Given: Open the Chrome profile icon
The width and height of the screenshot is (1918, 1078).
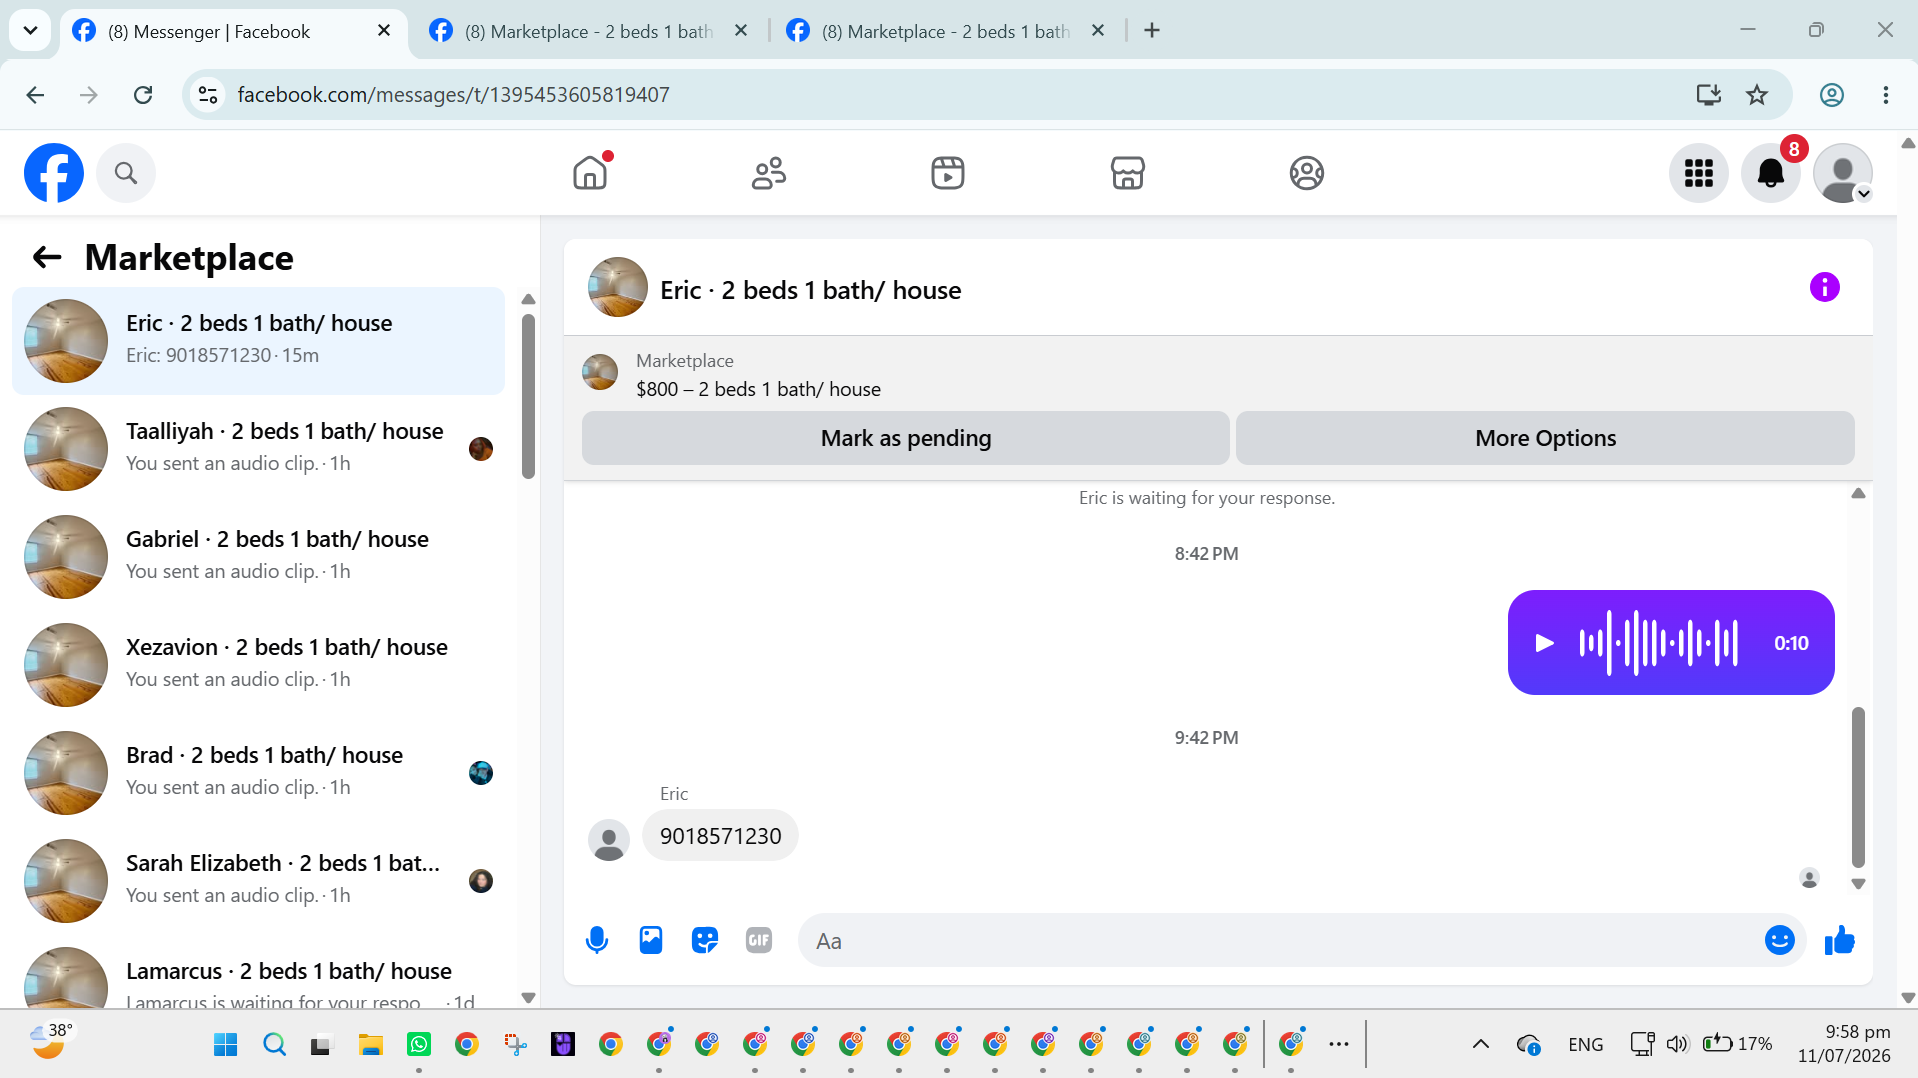Looking at the screenshot, I should [1832, 95].
